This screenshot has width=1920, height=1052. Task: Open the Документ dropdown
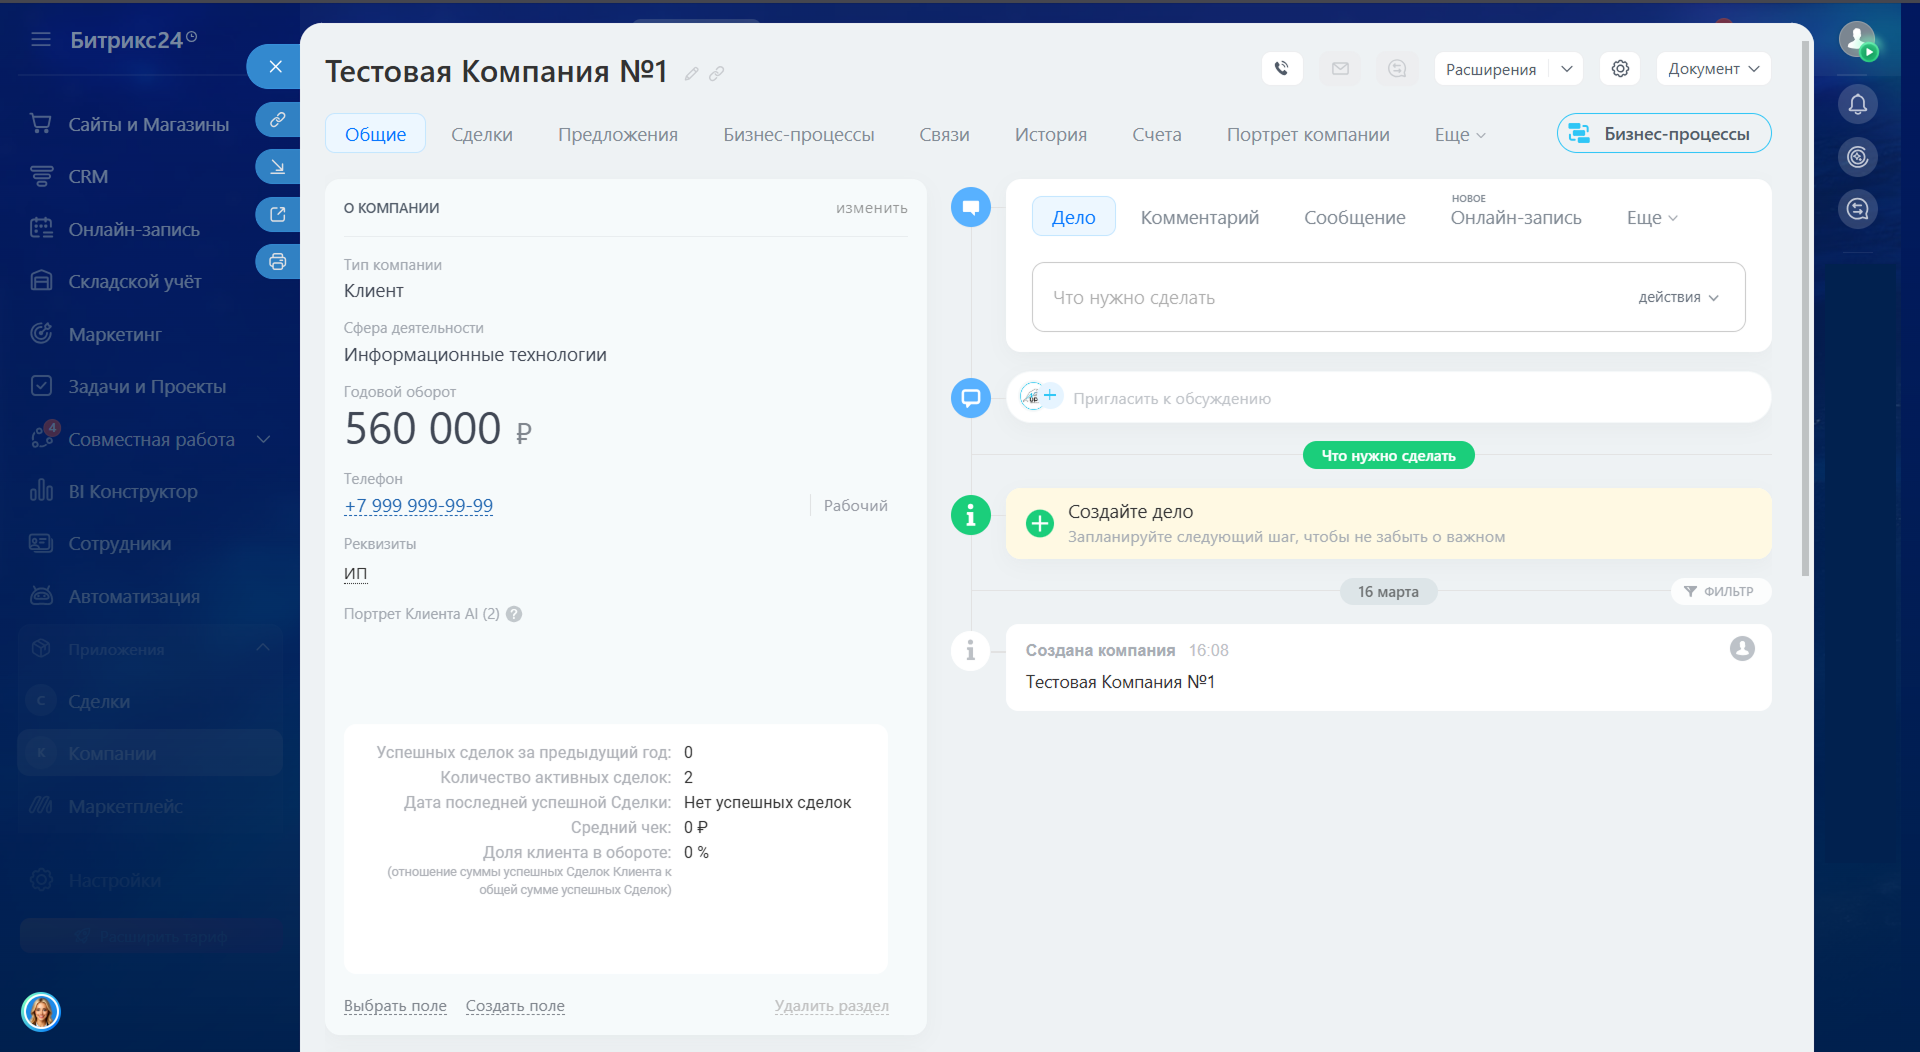1713,69
